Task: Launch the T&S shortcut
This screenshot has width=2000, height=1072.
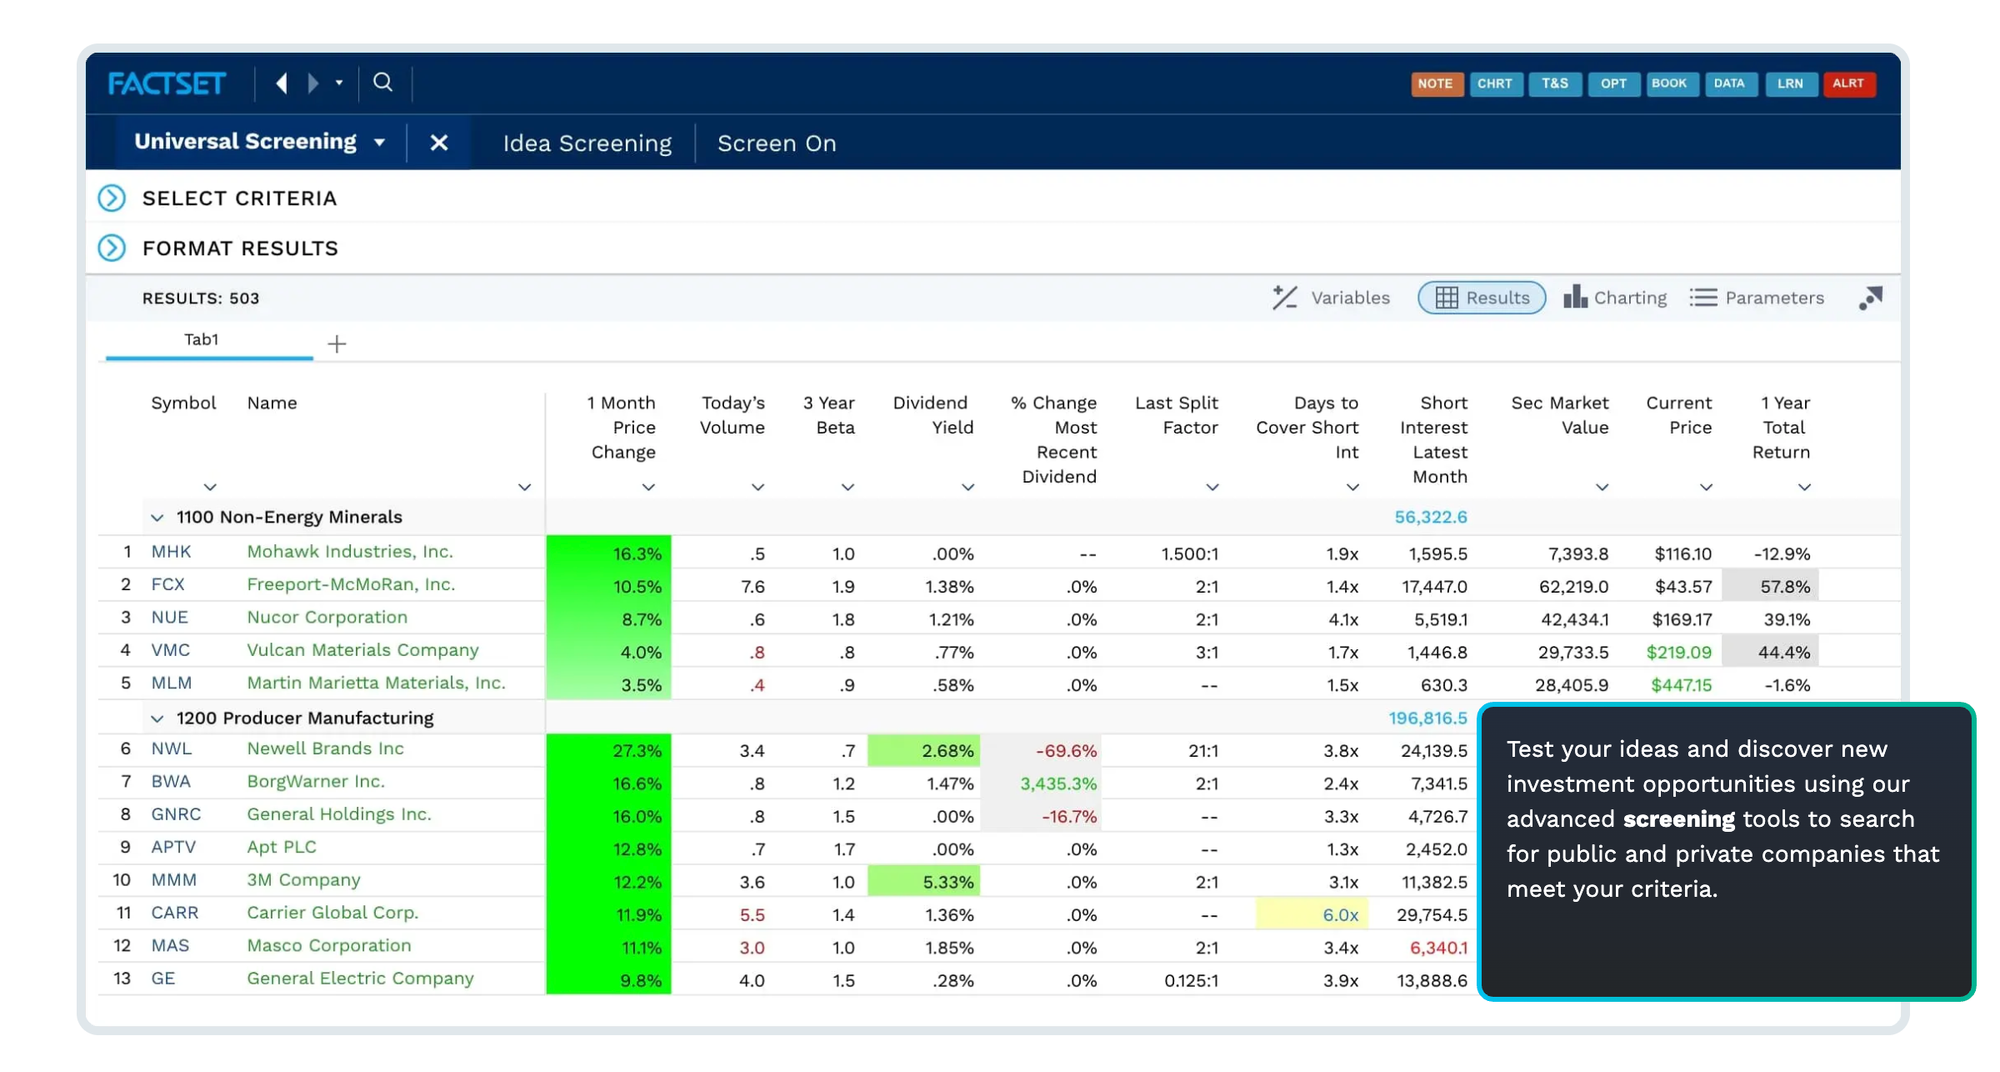Action: pos(1555,84)
